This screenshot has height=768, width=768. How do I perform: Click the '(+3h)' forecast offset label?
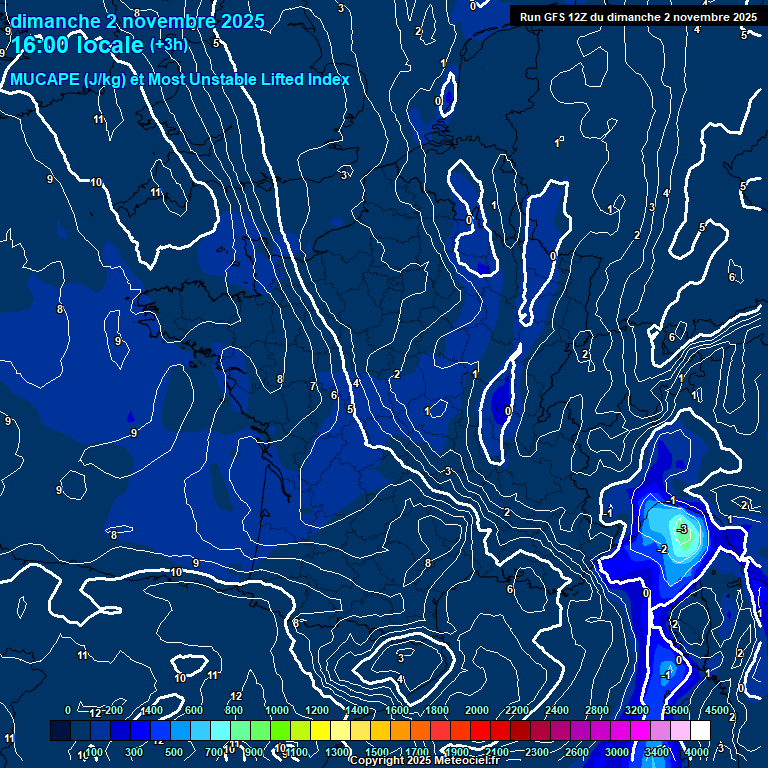pyautogui.click(x=168, y=45)
